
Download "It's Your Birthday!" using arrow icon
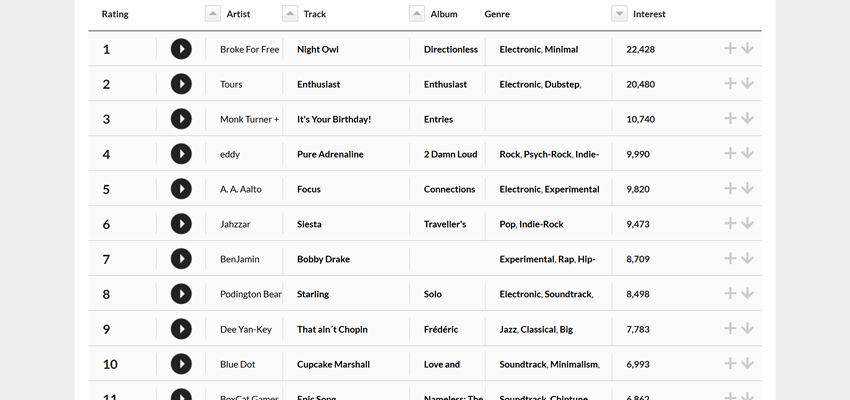point(747,118)
